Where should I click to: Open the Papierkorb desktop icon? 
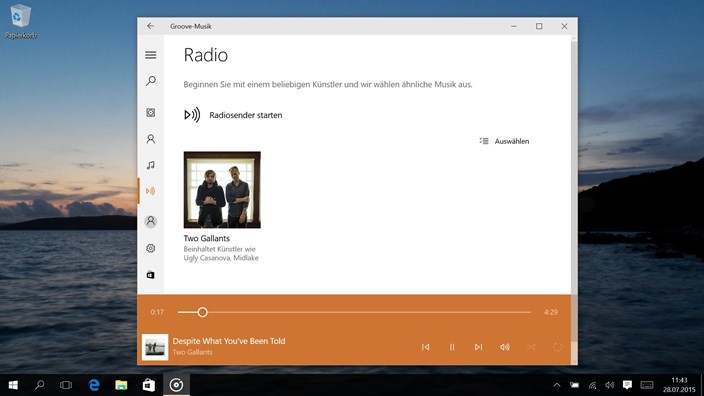(20, 21)
